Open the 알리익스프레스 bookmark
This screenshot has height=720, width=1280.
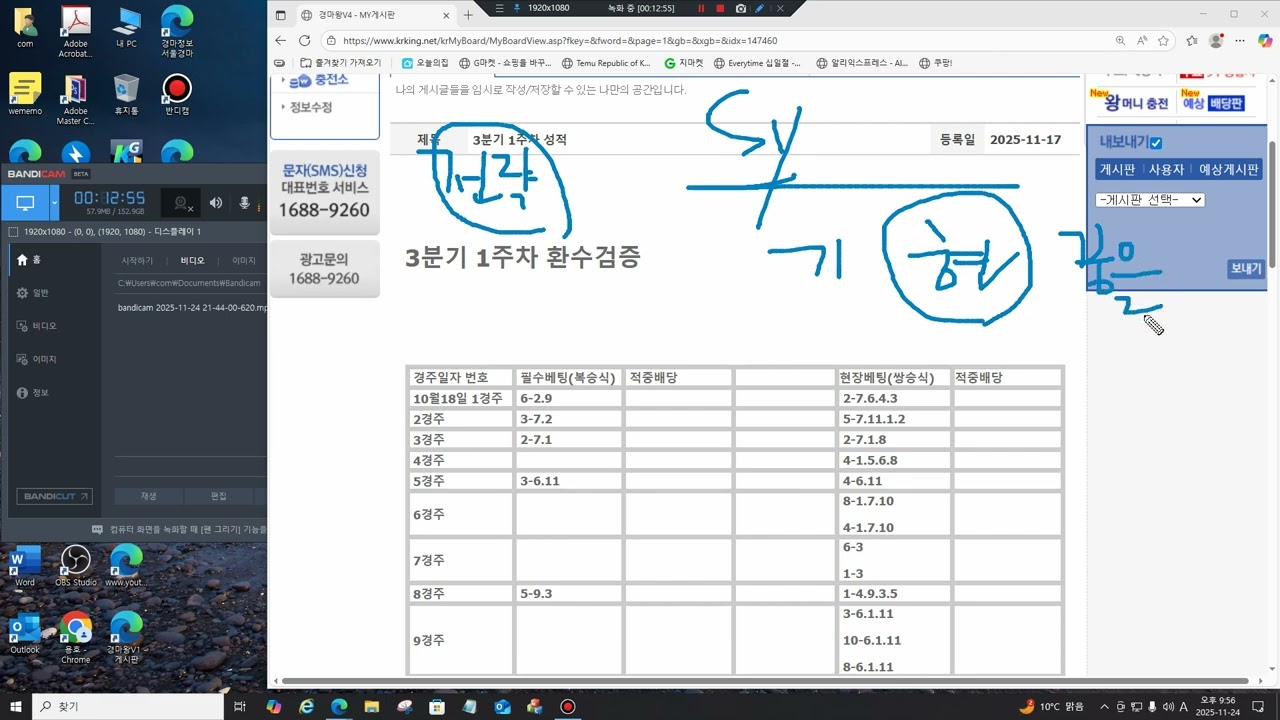[862, 63]
